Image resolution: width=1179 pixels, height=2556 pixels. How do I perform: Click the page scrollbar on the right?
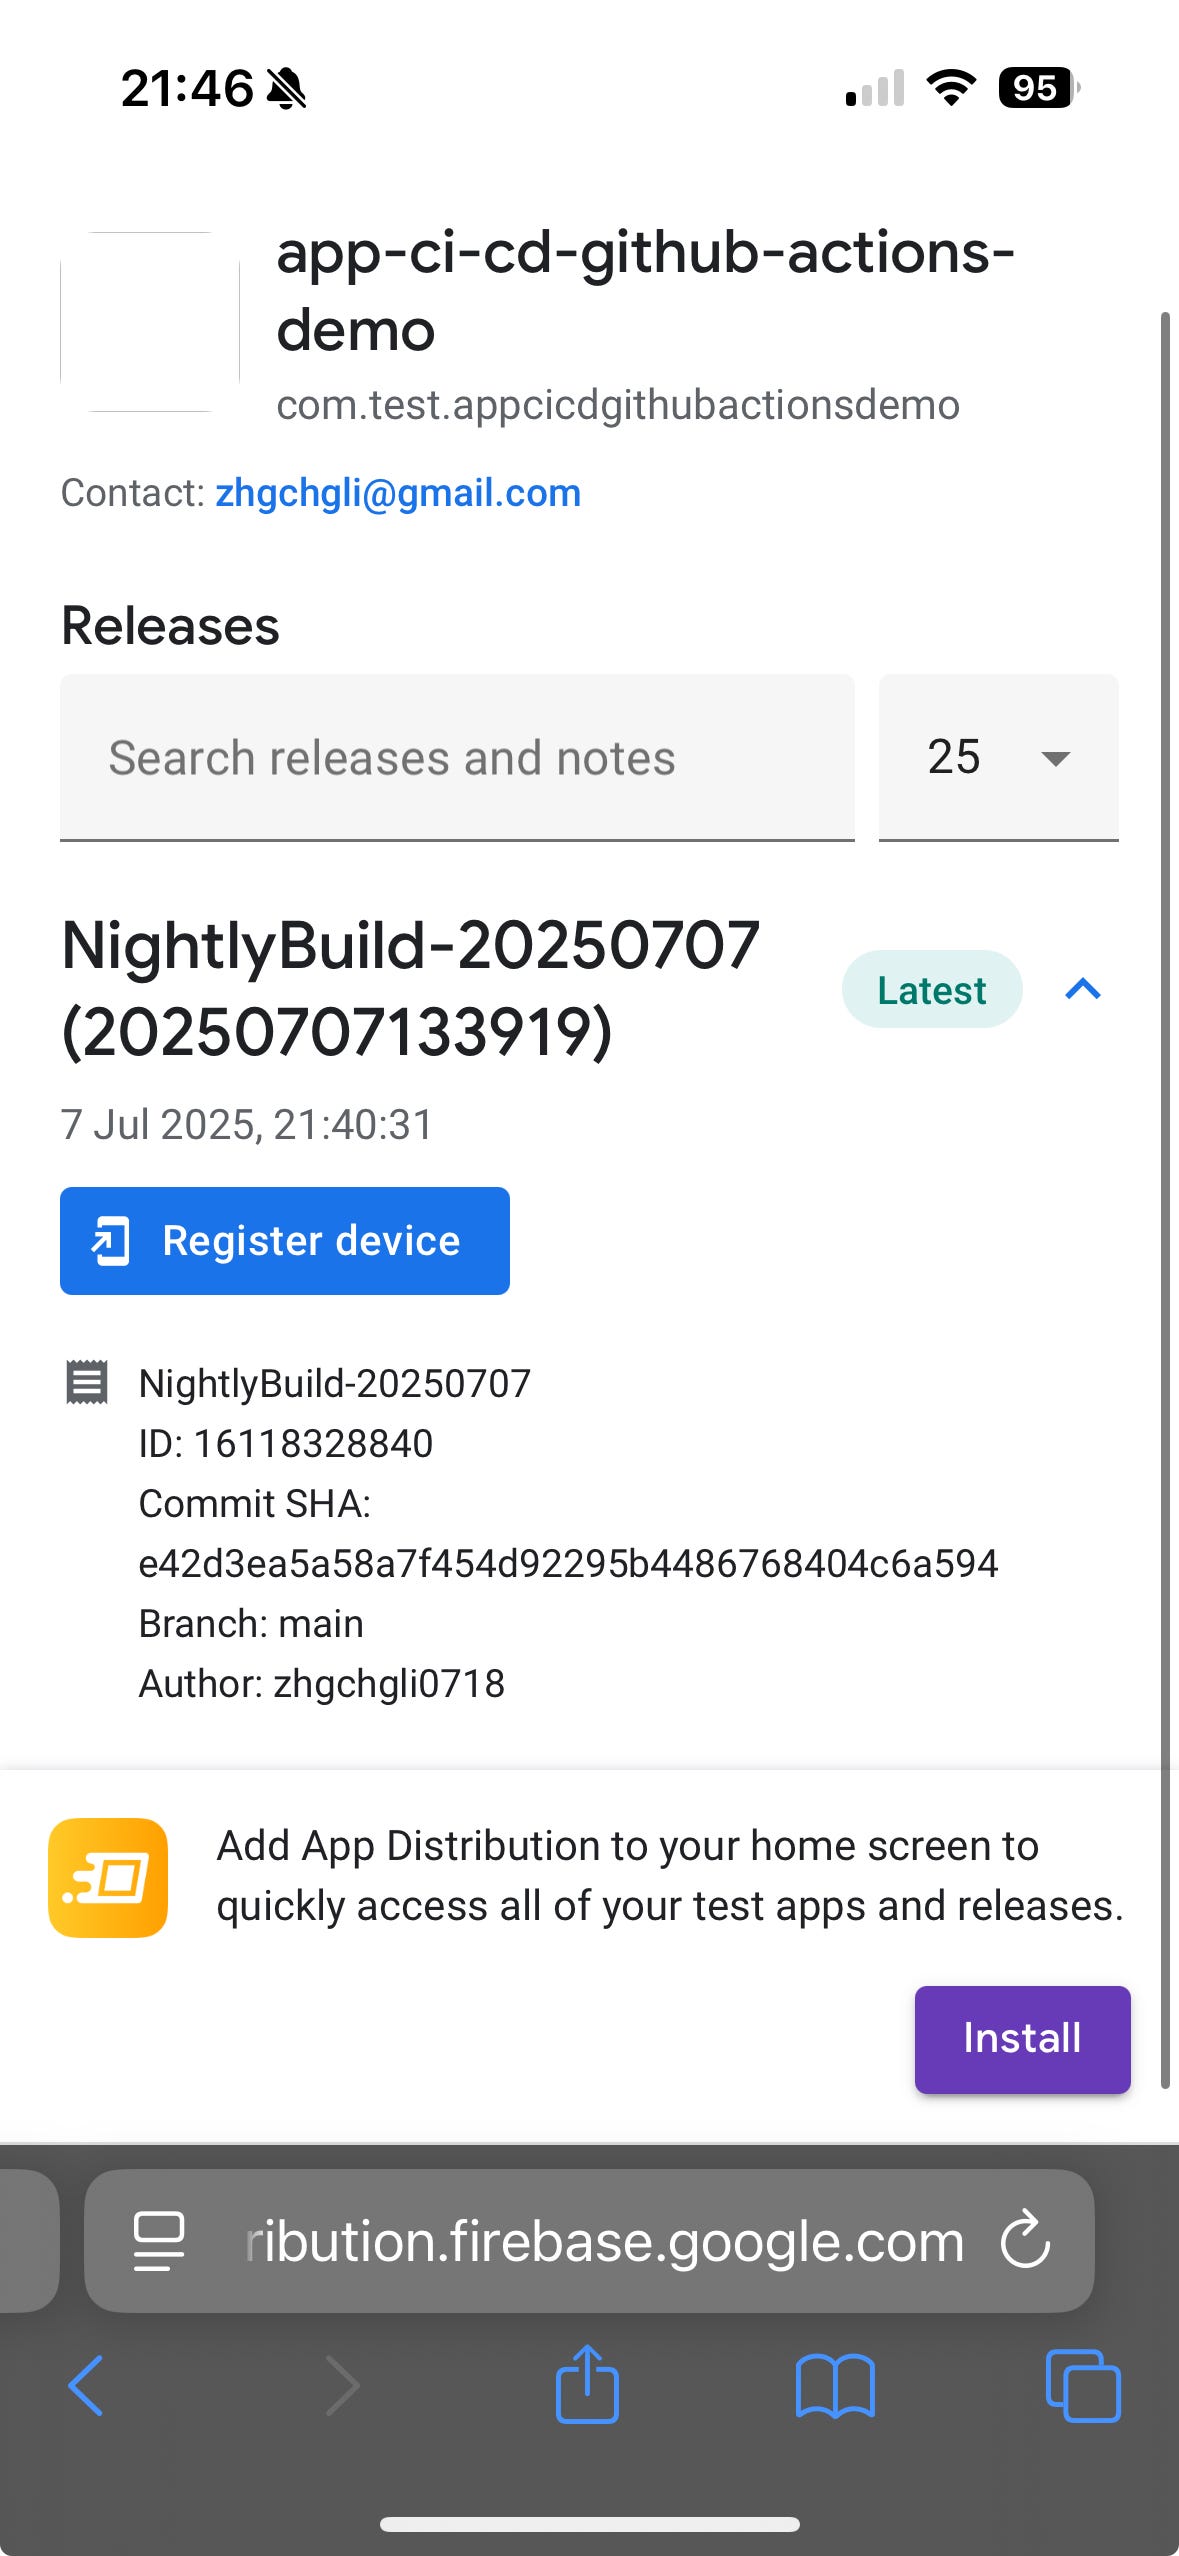coord(1165,1200)
